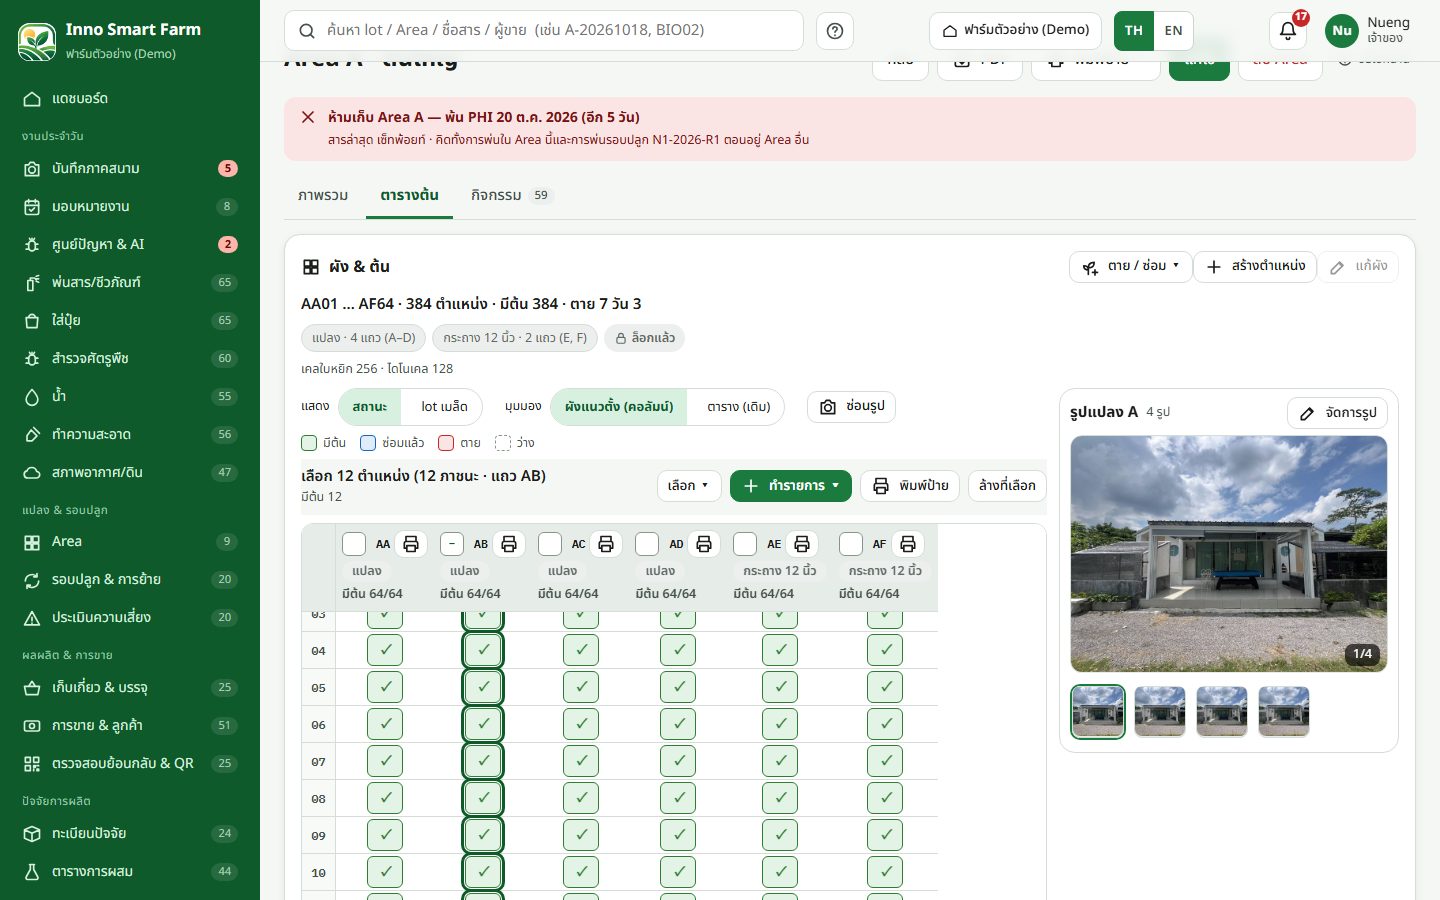The height and width of the screenshot is (900, 1440).
Task: Open field photo log sidebar item
Action: [130, 168]
